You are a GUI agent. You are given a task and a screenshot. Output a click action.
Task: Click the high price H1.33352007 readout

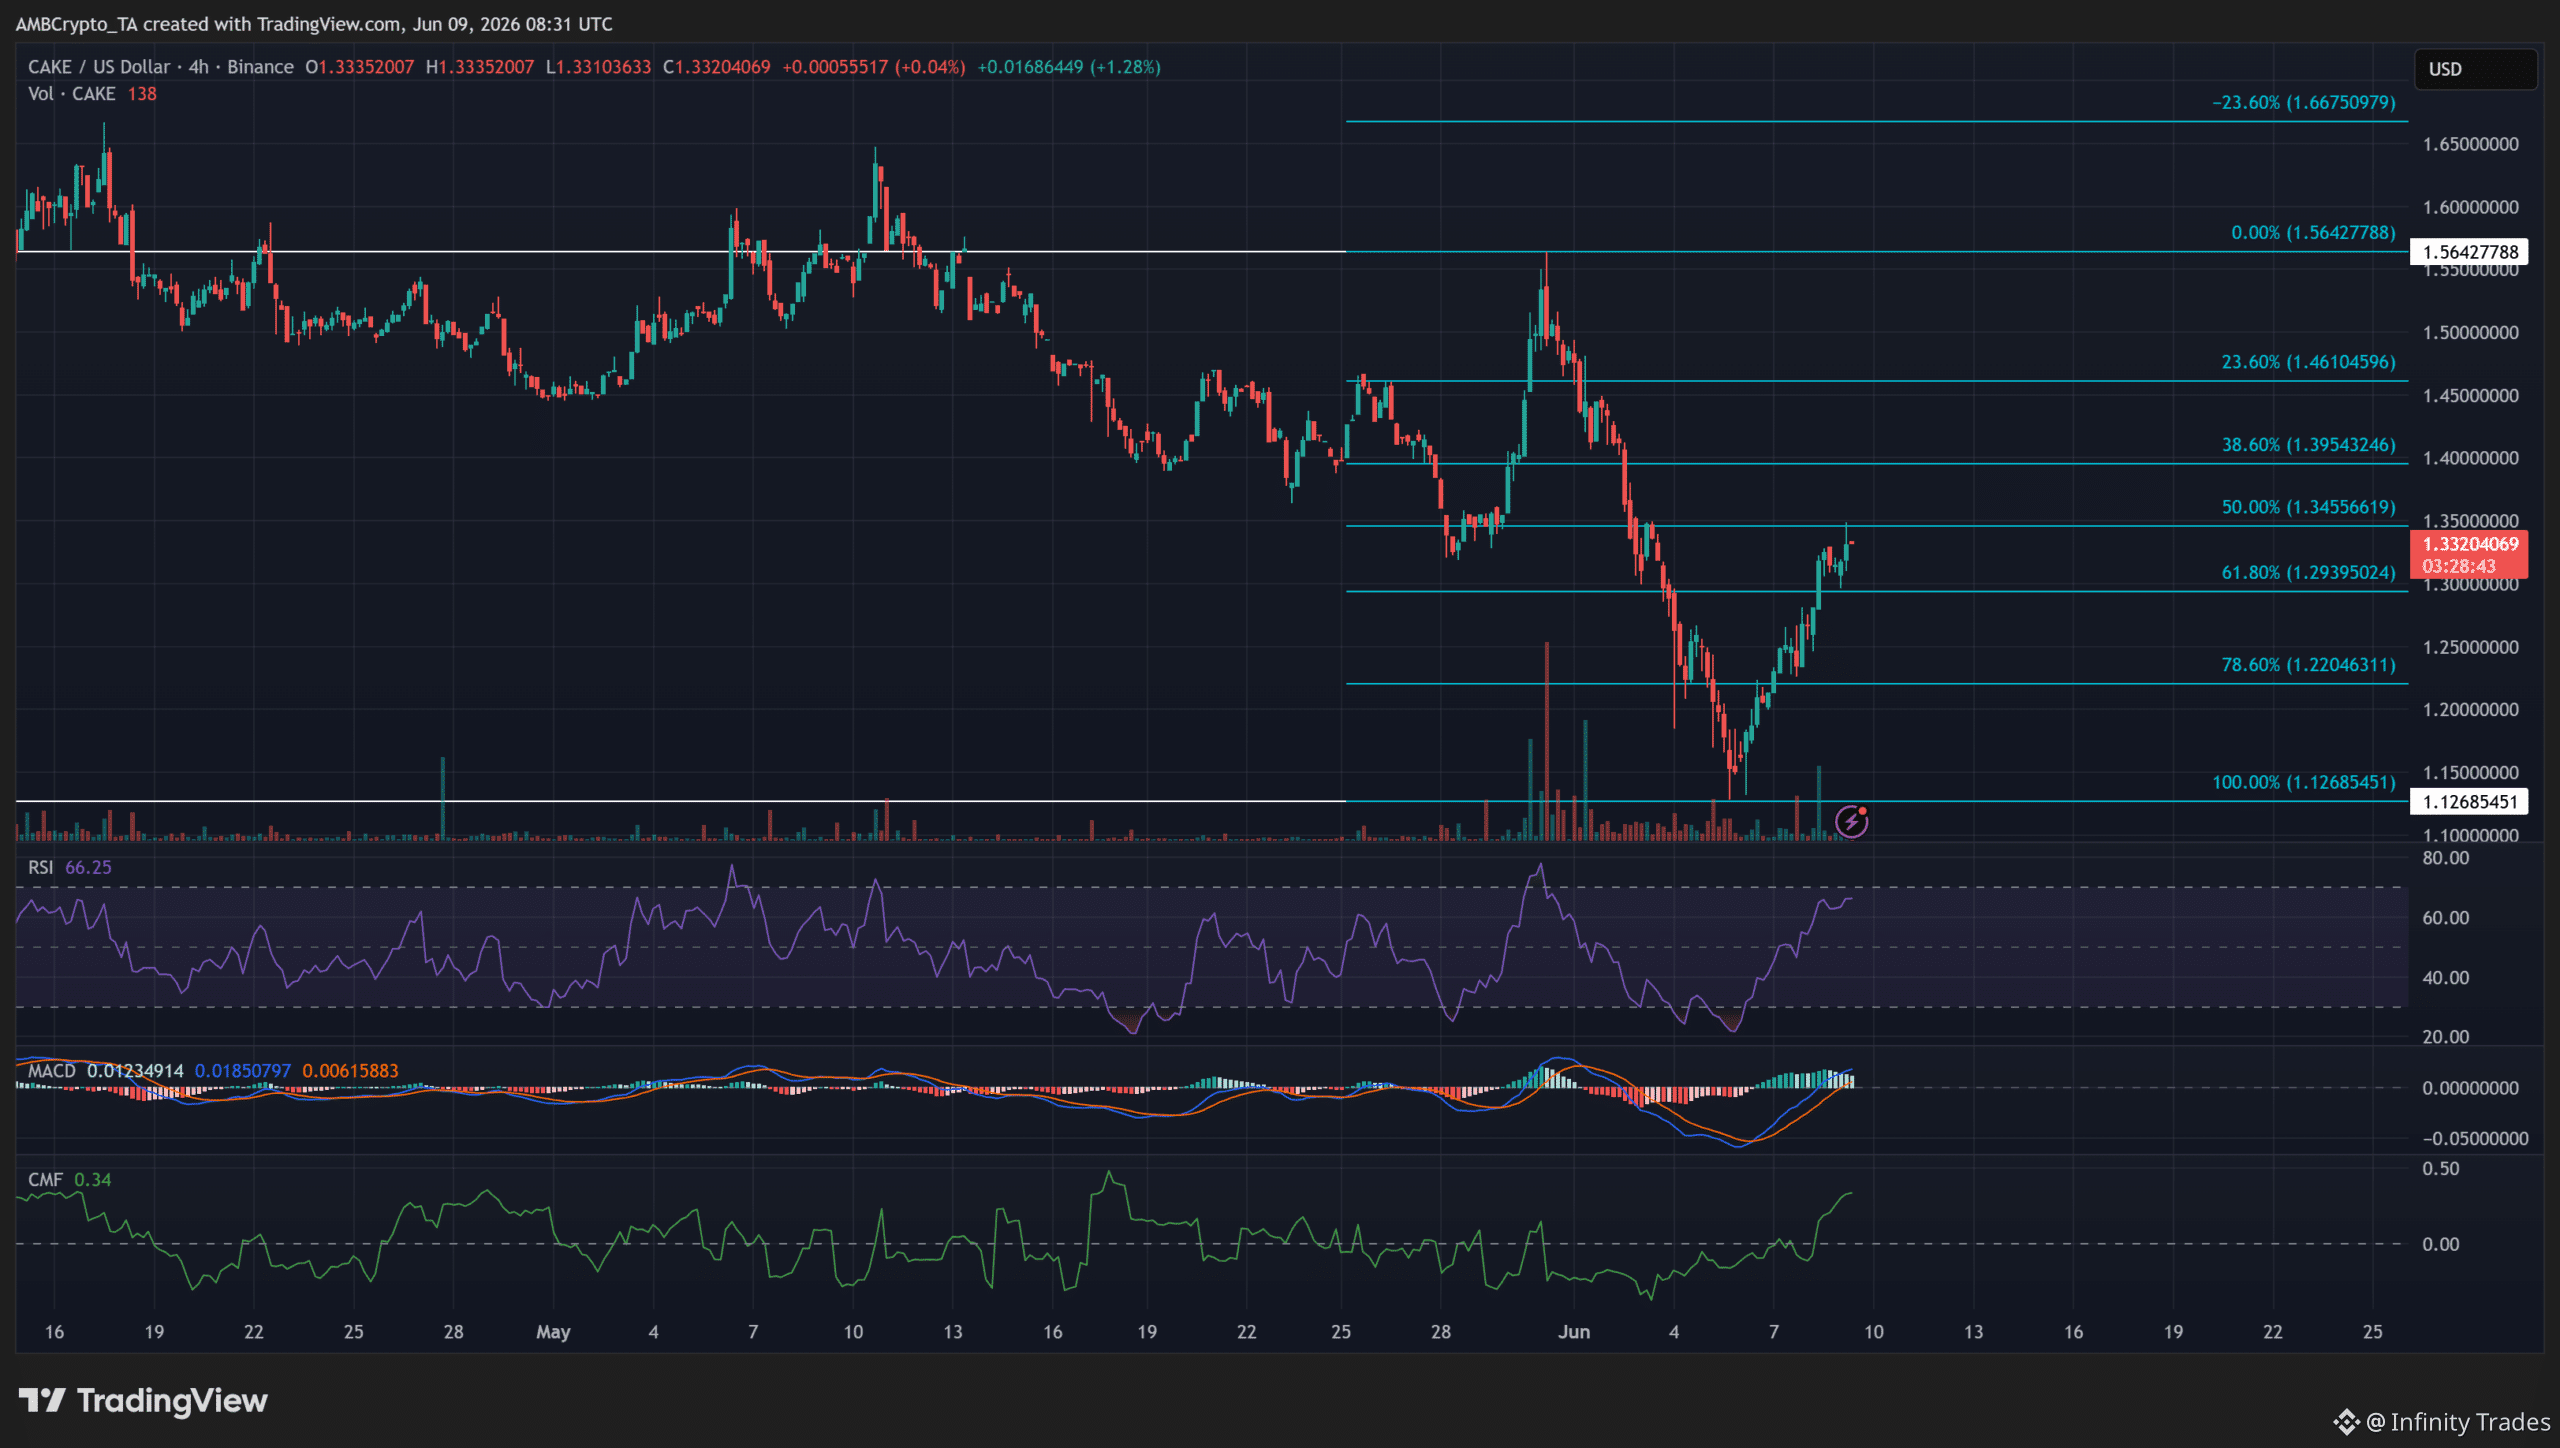[x=479, y=67]
